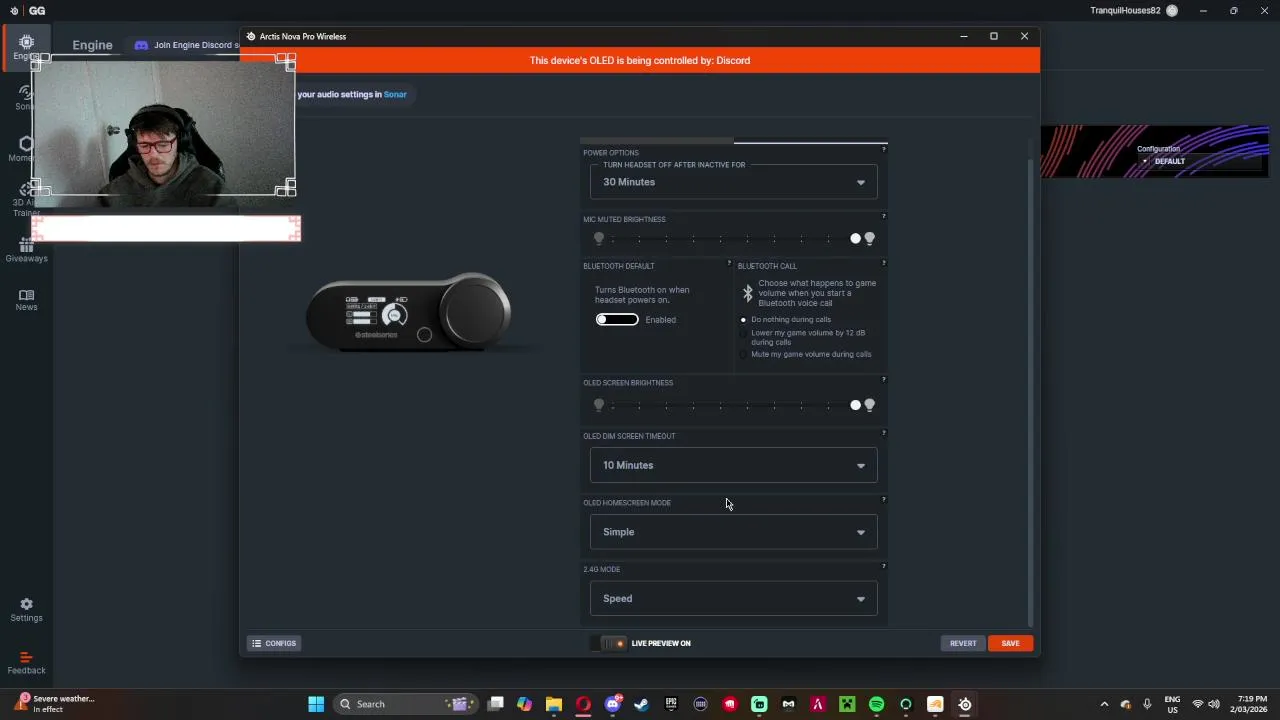Image resolution: width=1280 pixels, height=720 pixels.
Task: Click help icon for 2.4G Mode
Action: [883, 566]
